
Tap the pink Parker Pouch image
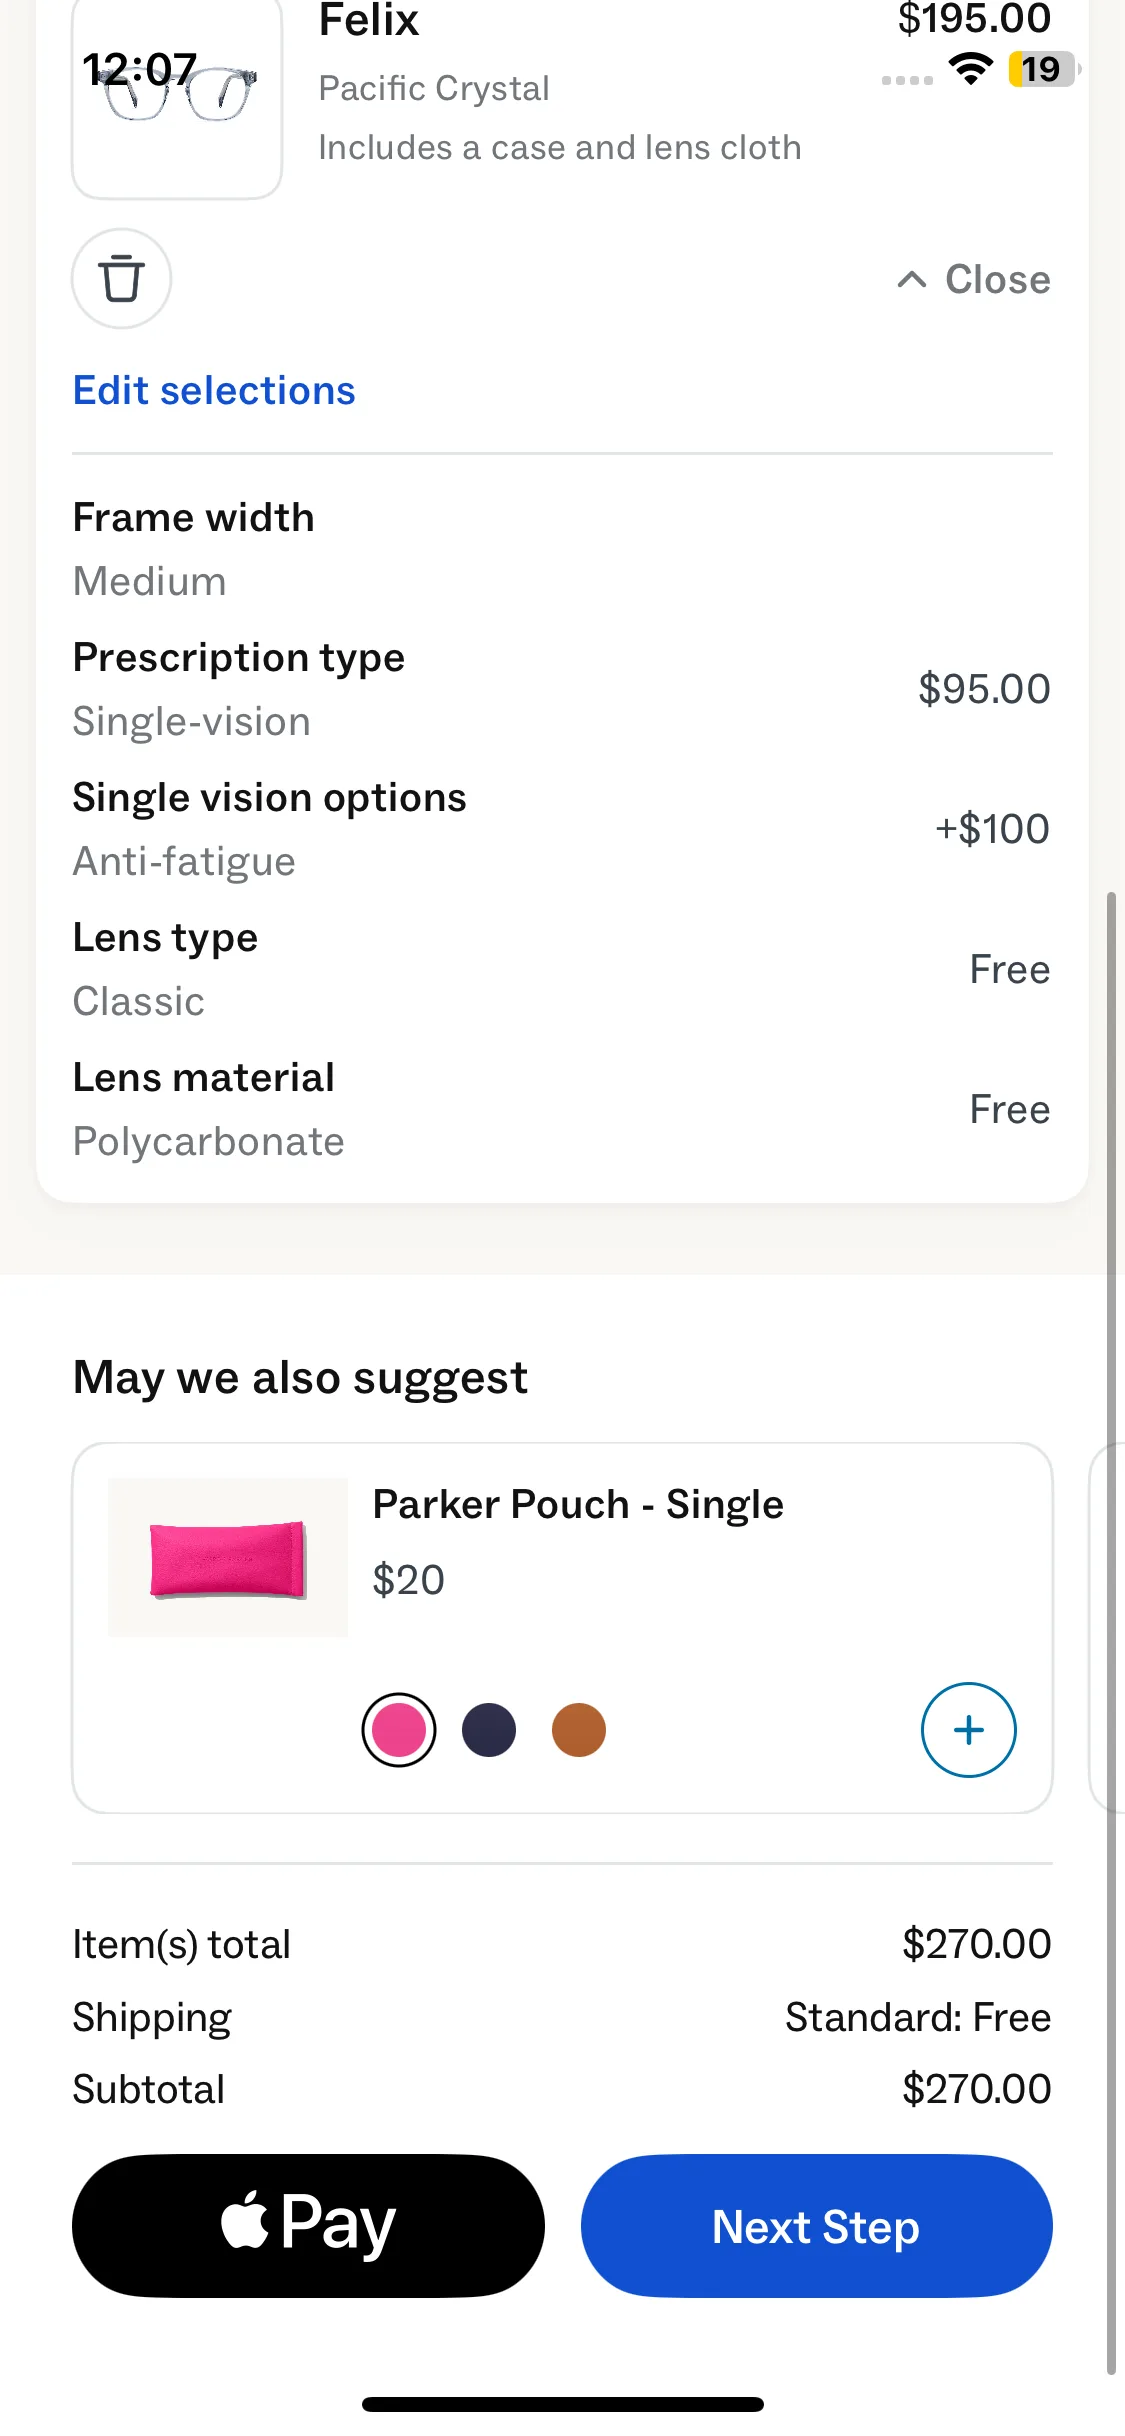[228, 1558]
